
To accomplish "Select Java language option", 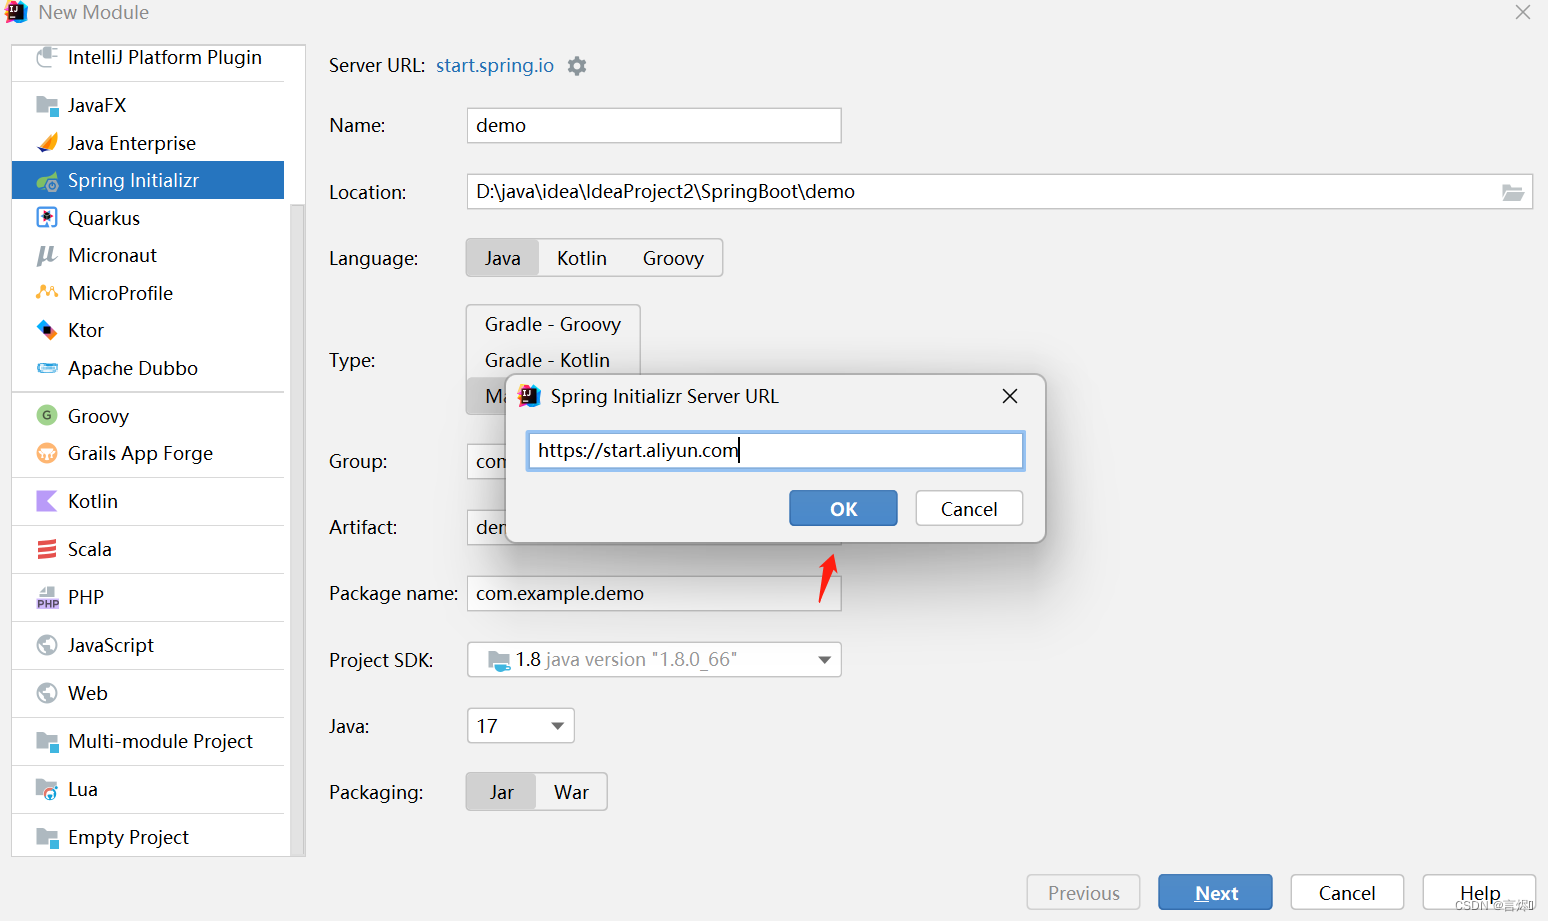I will point(503,258).
